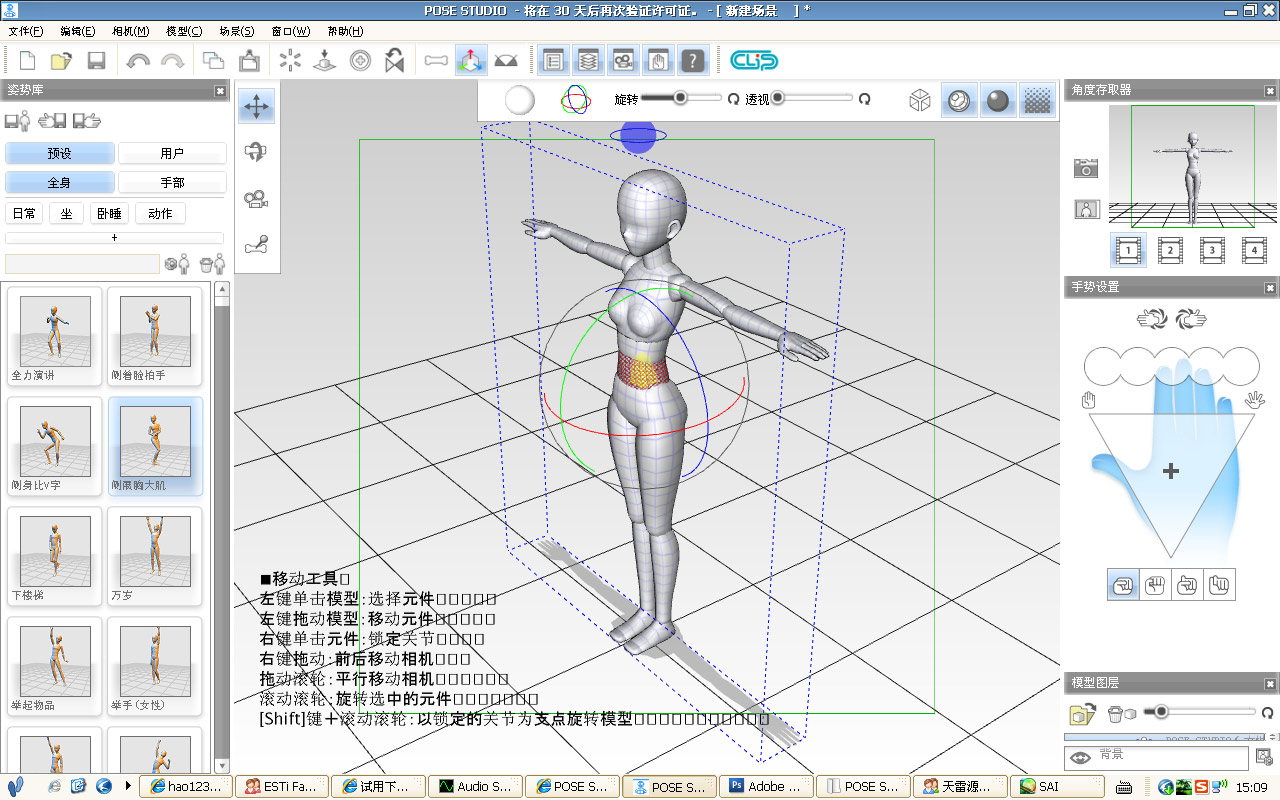Activate the camera tool in the viewport sidebar
1280x800 pixels.
tap(257, 197)
